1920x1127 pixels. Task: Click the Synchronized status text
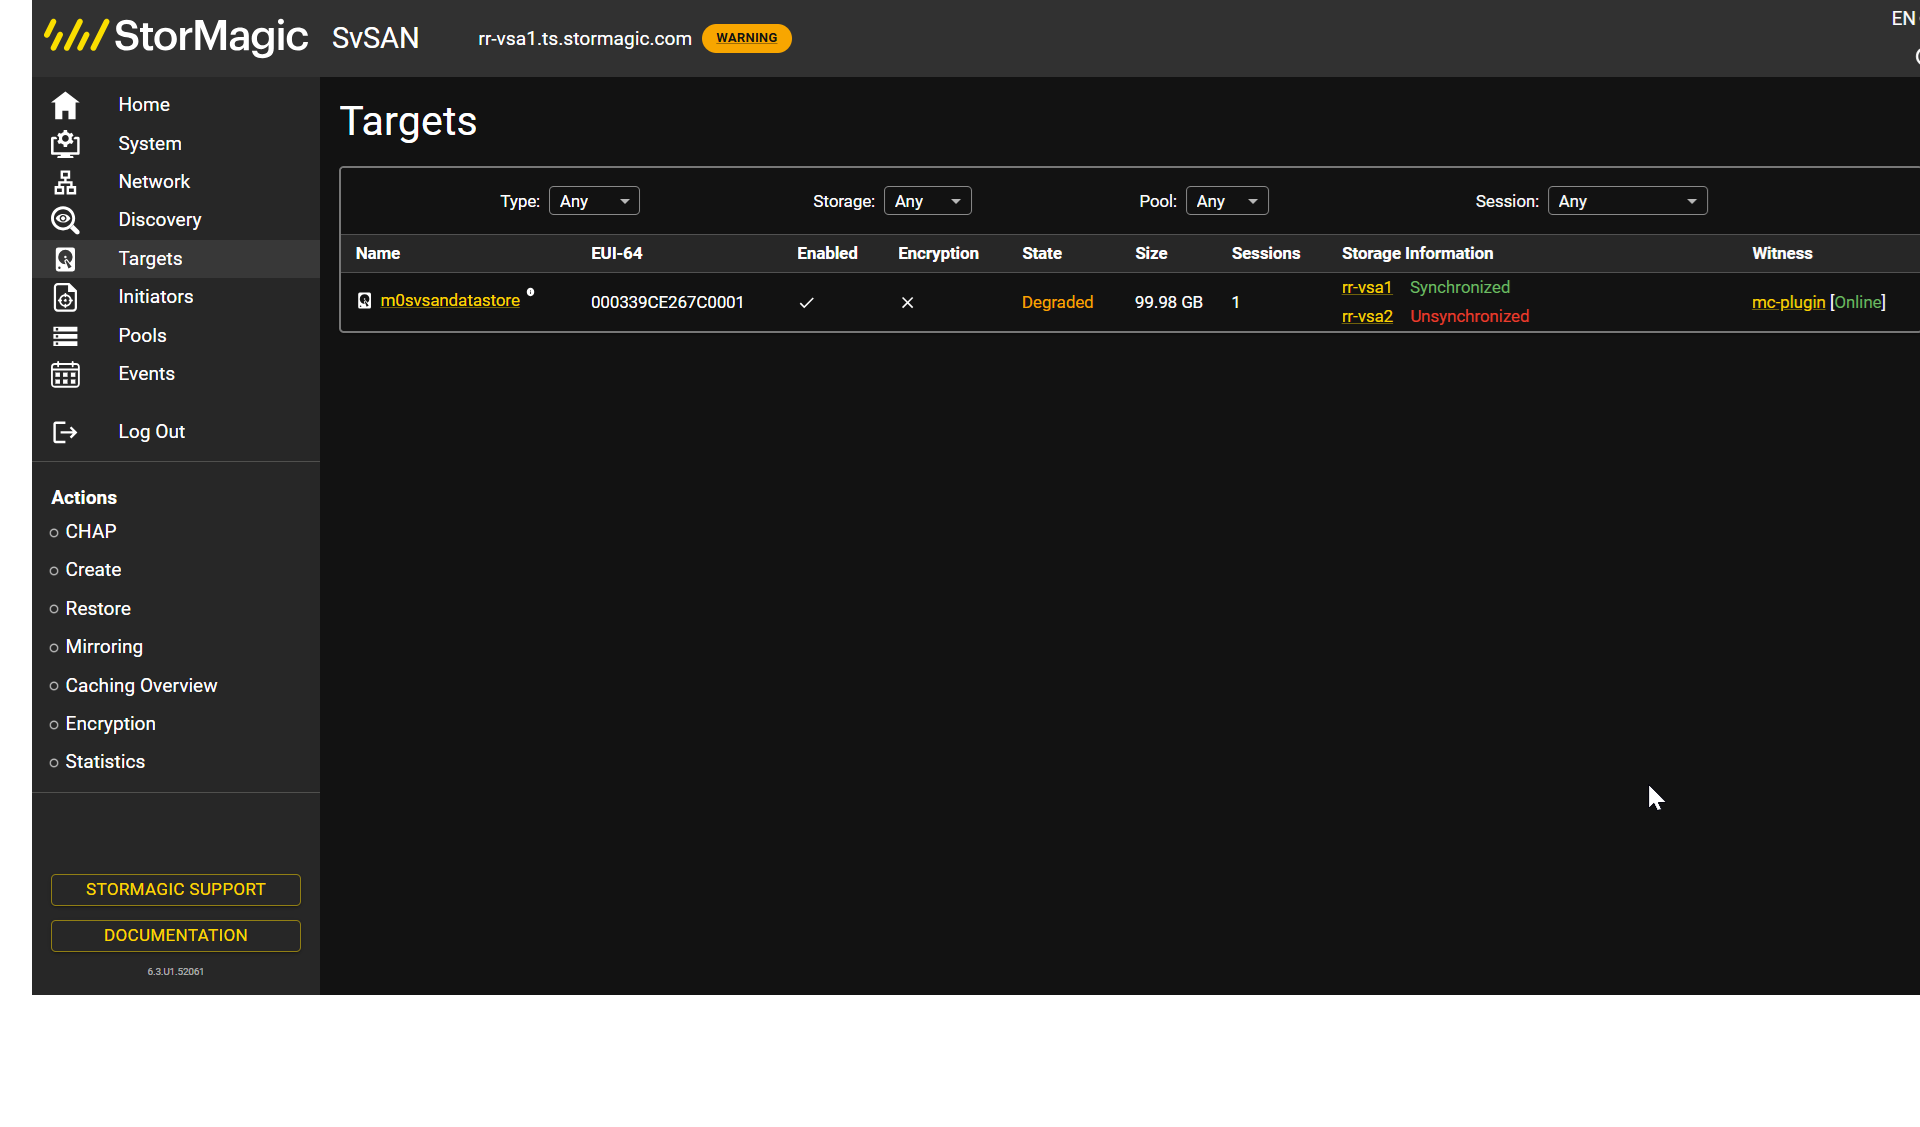(x=1459, y=288)
